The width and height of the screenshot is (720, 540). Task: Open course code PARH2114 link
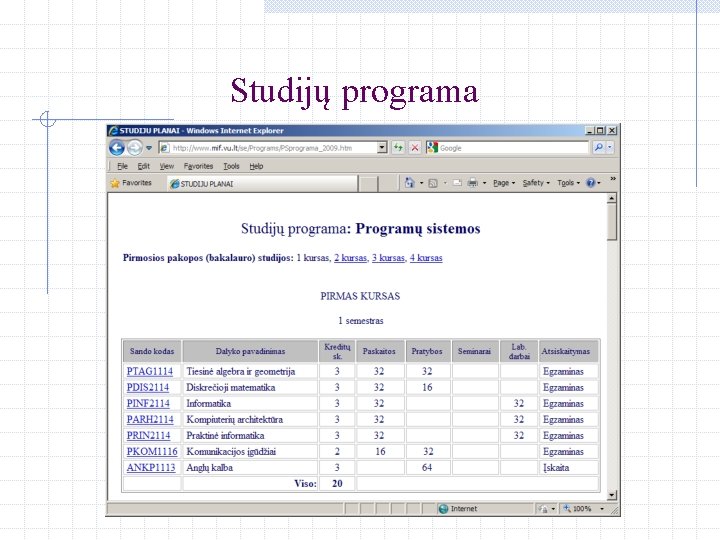pos(150,420)
